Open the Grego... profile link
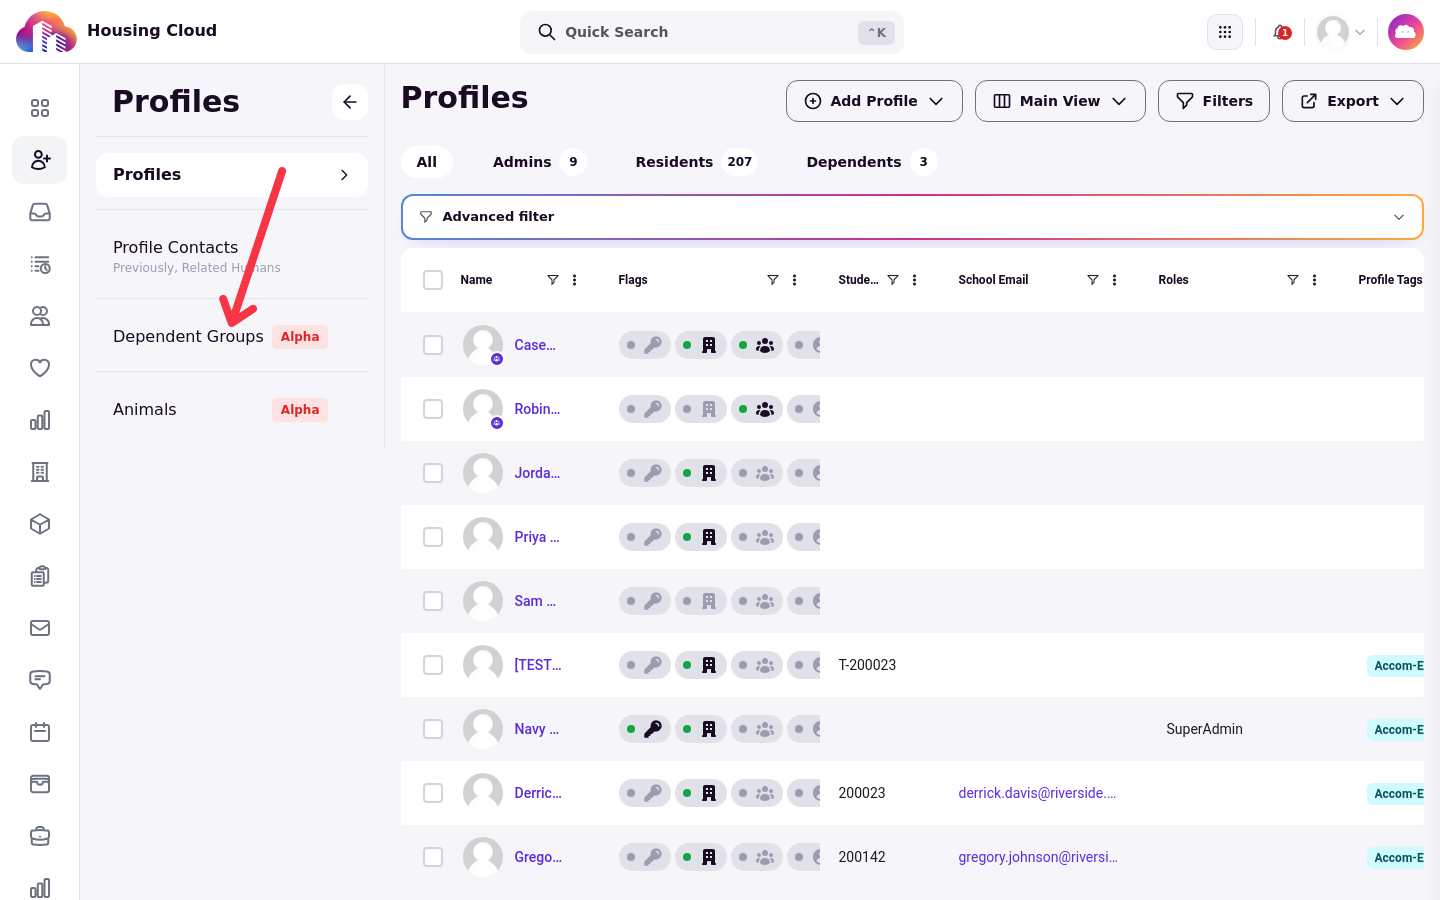This screenshot has width=1440, height=900. pos(538,857)
